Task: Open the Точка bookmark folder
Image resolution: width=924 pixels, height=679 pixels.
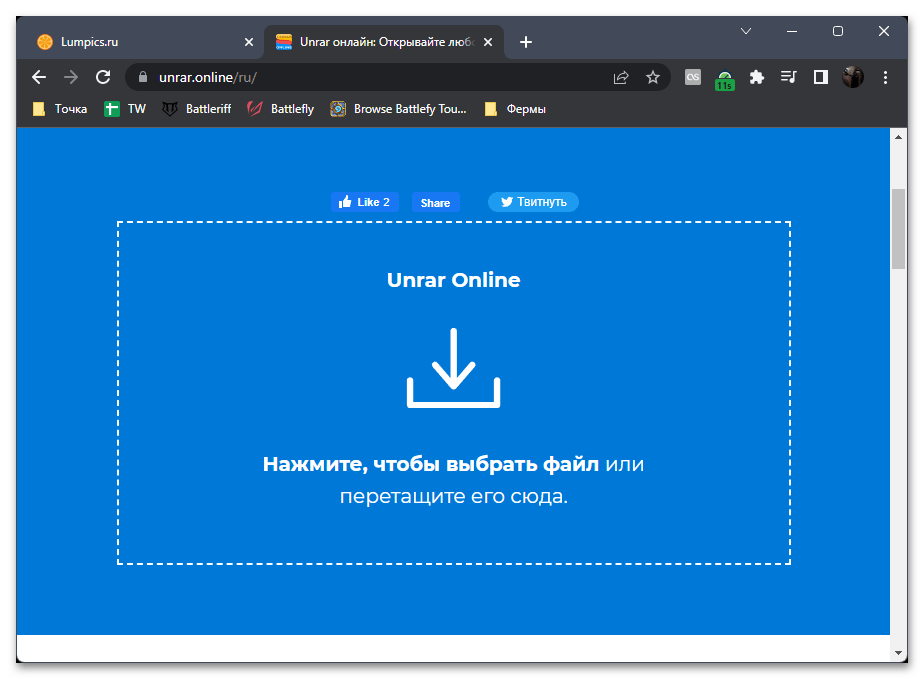Action: coord(60,109)
